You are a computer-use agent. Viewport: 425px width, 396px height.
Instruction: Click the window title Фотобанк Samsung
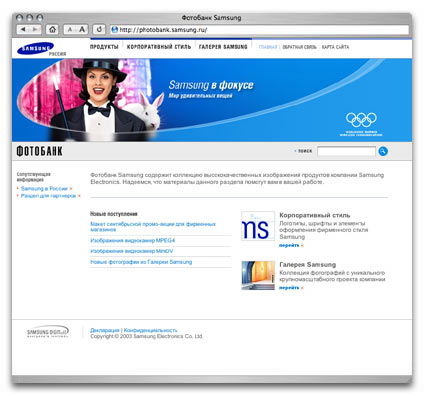point(211,18)
